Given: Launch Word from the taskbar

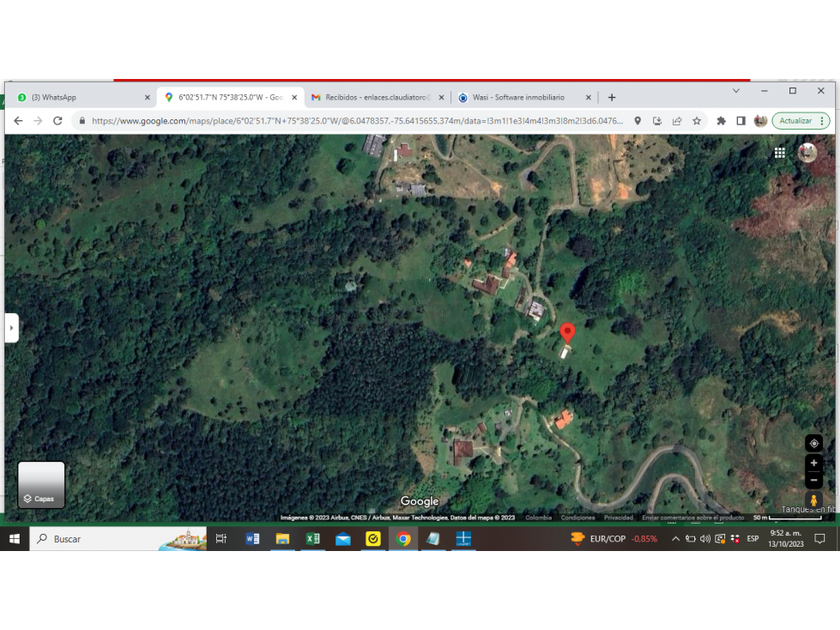Looking at the screenshot, I should [x=252, y=539].
